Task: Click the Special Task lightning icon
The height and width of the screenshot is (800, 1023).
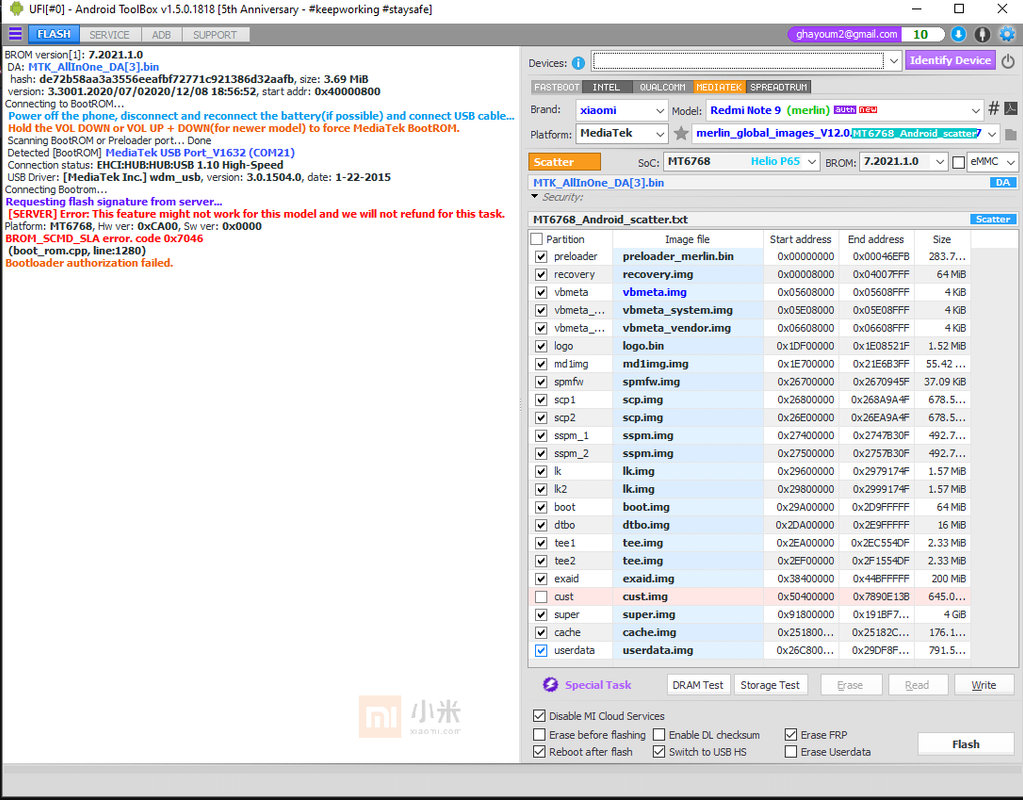Action: pyautogui.click(x=550, y=685)
